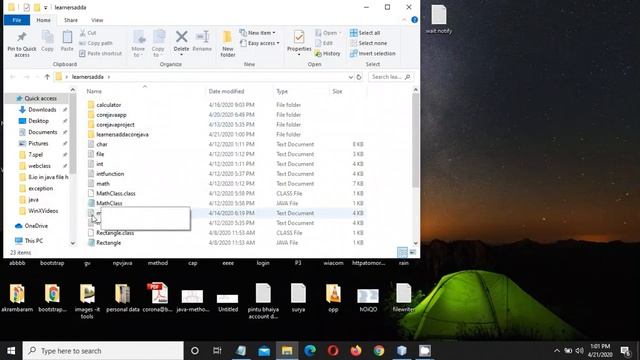640x360 pixels.
Task: Collapse the ribbon with the chevron
Action: (x=404, y=20)
